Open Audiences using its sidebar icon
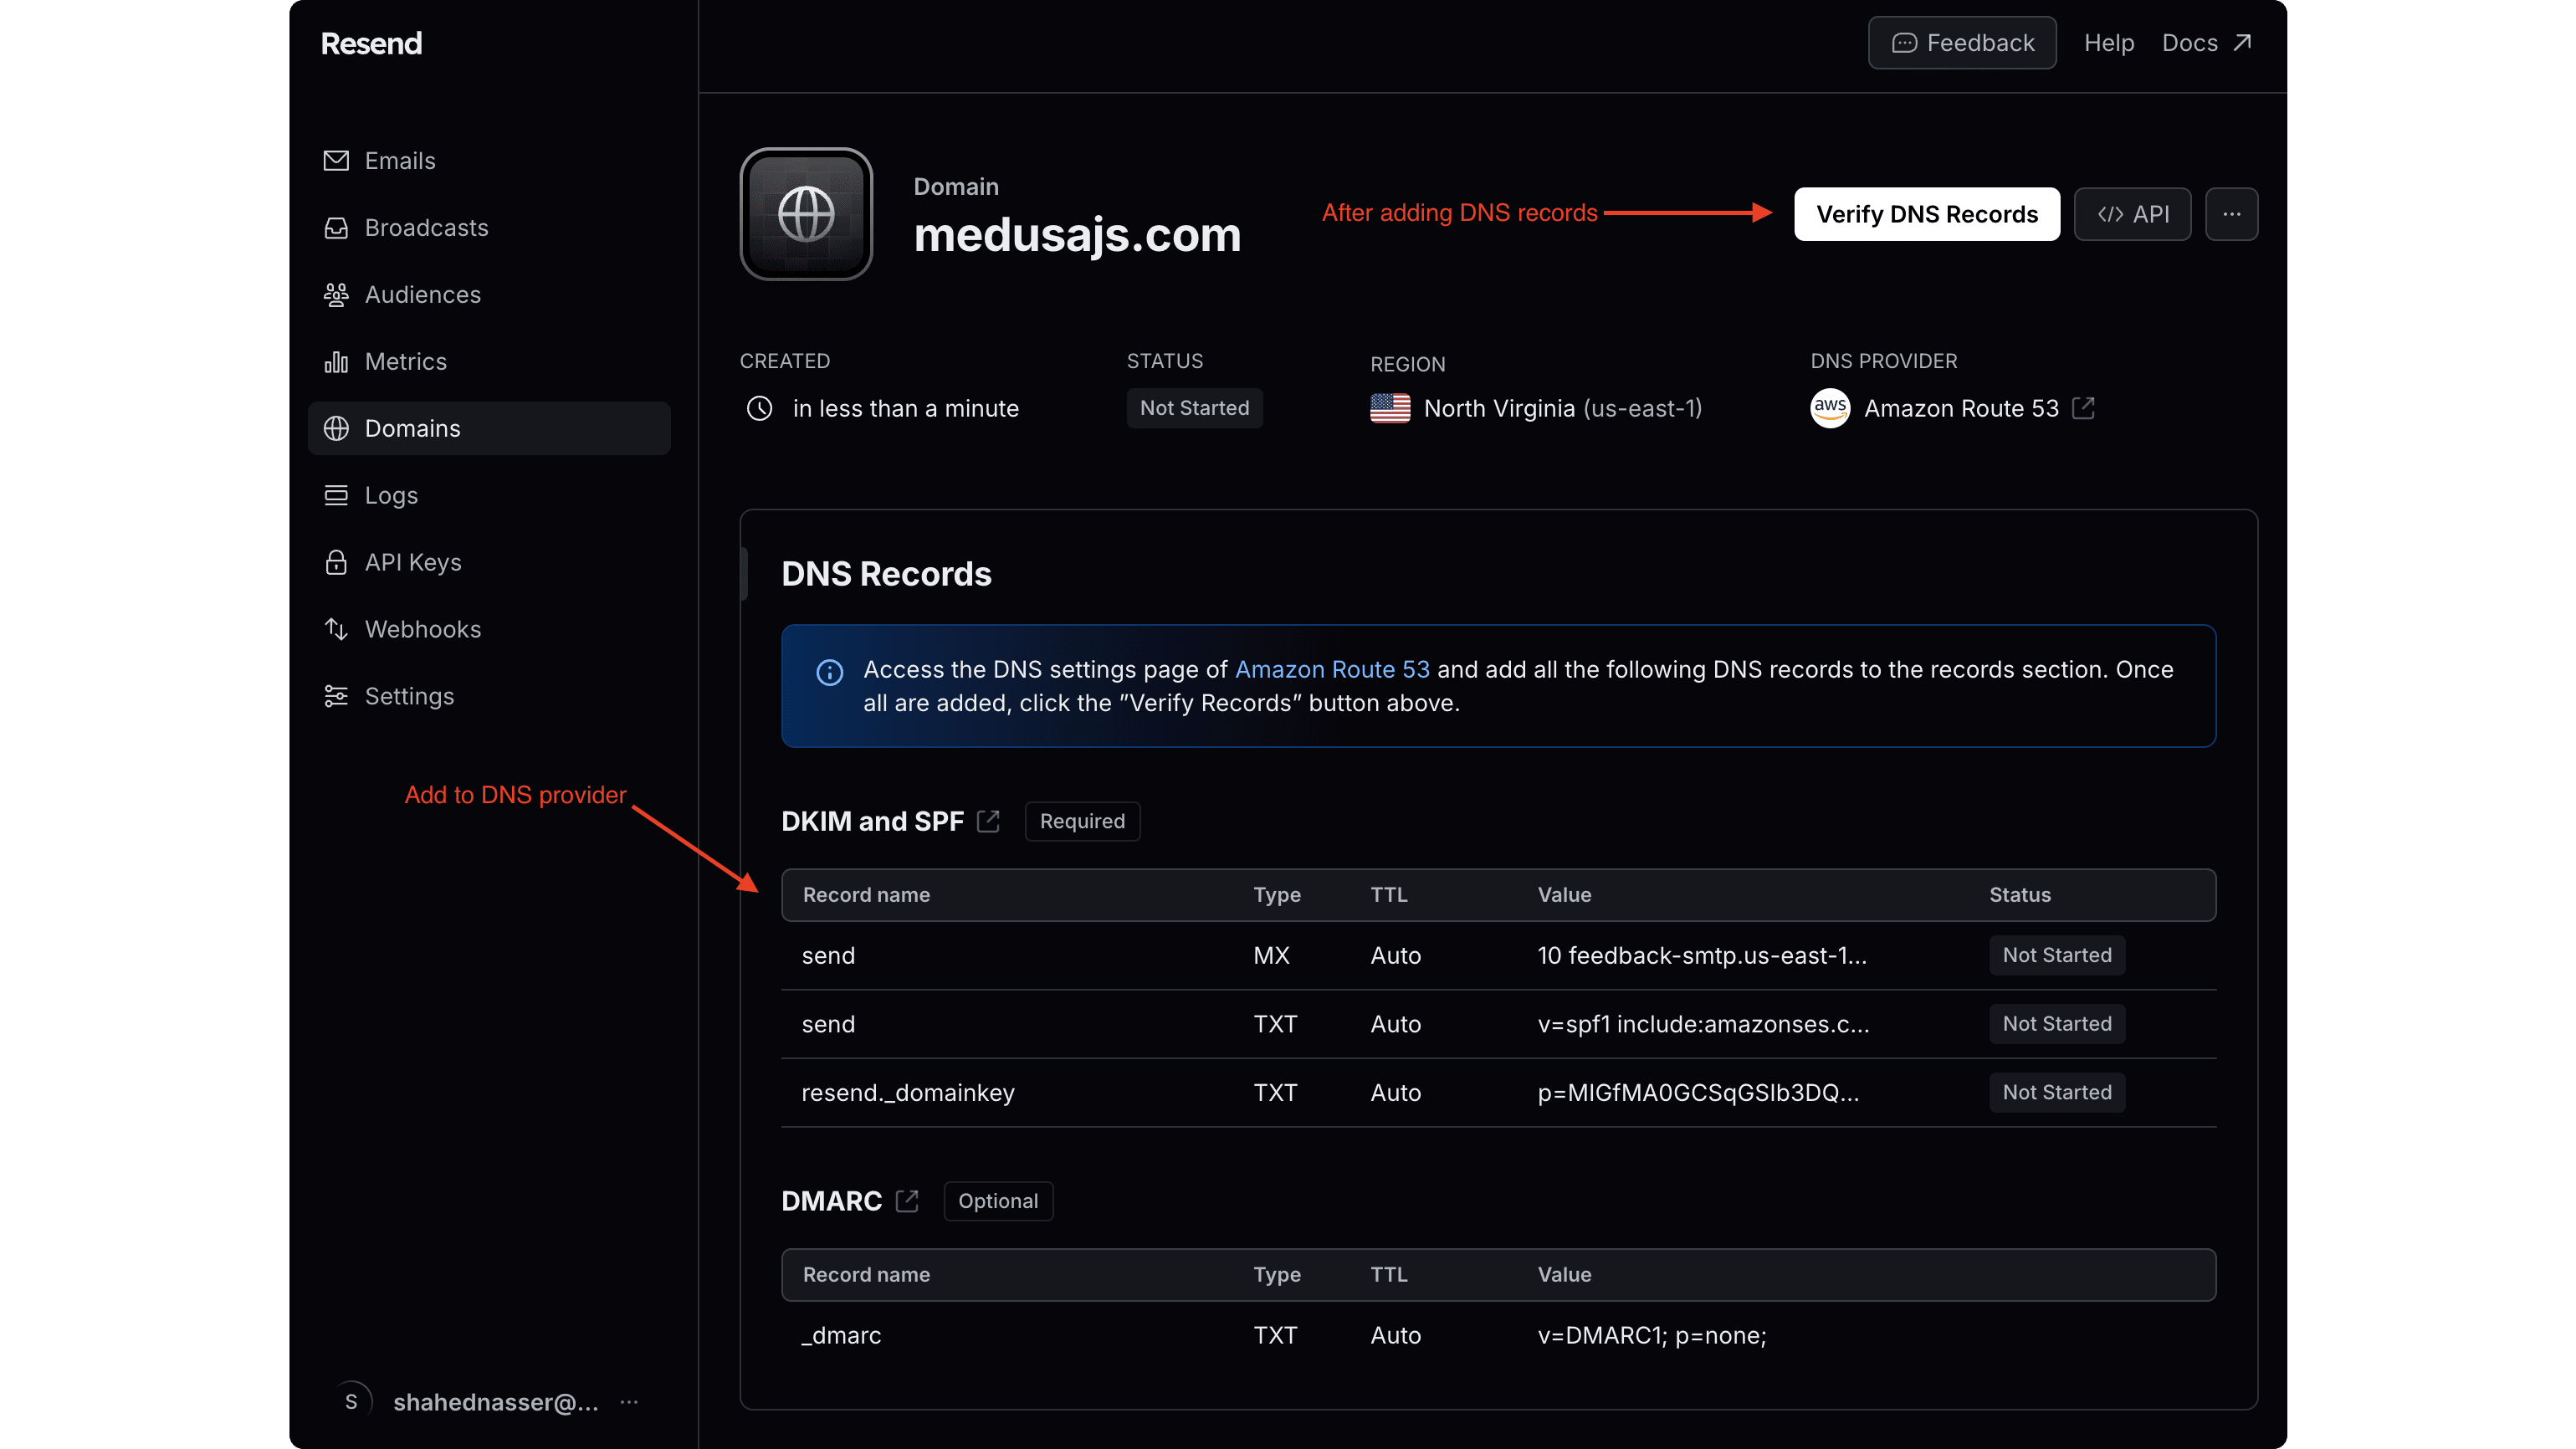This screenshot has width=2576, height=1449. (336, 294)
